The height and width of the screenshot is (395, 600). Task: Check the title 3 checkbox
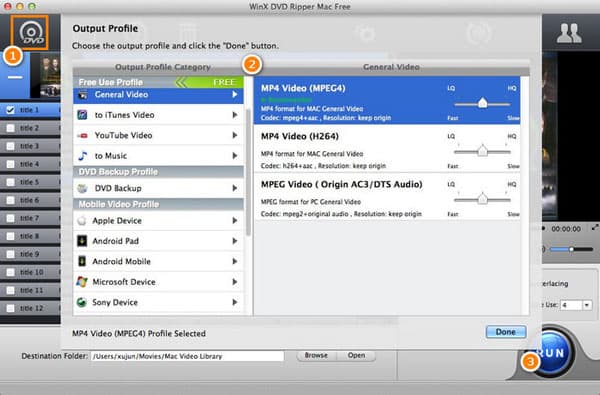(10, 146)
